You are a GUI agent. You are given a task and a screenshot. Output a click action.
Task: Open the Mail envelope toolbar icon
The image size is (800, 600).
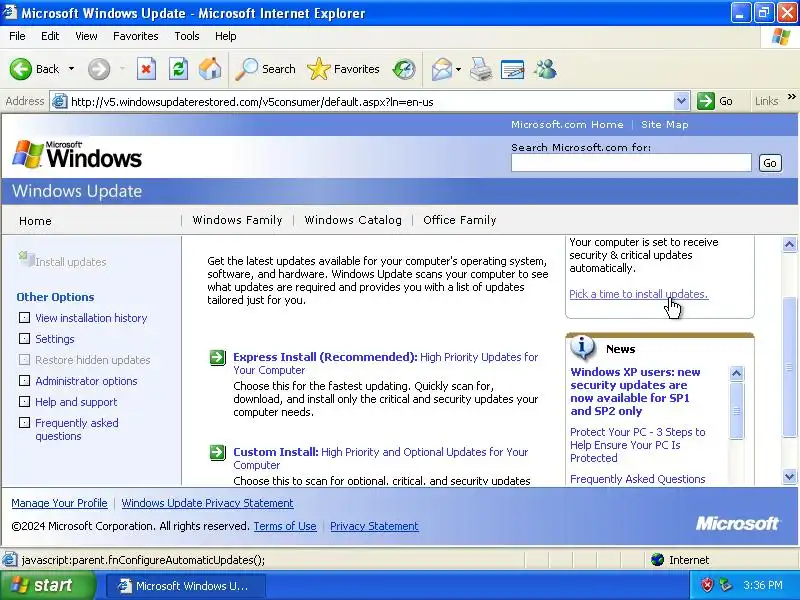[x=441, y=69]
